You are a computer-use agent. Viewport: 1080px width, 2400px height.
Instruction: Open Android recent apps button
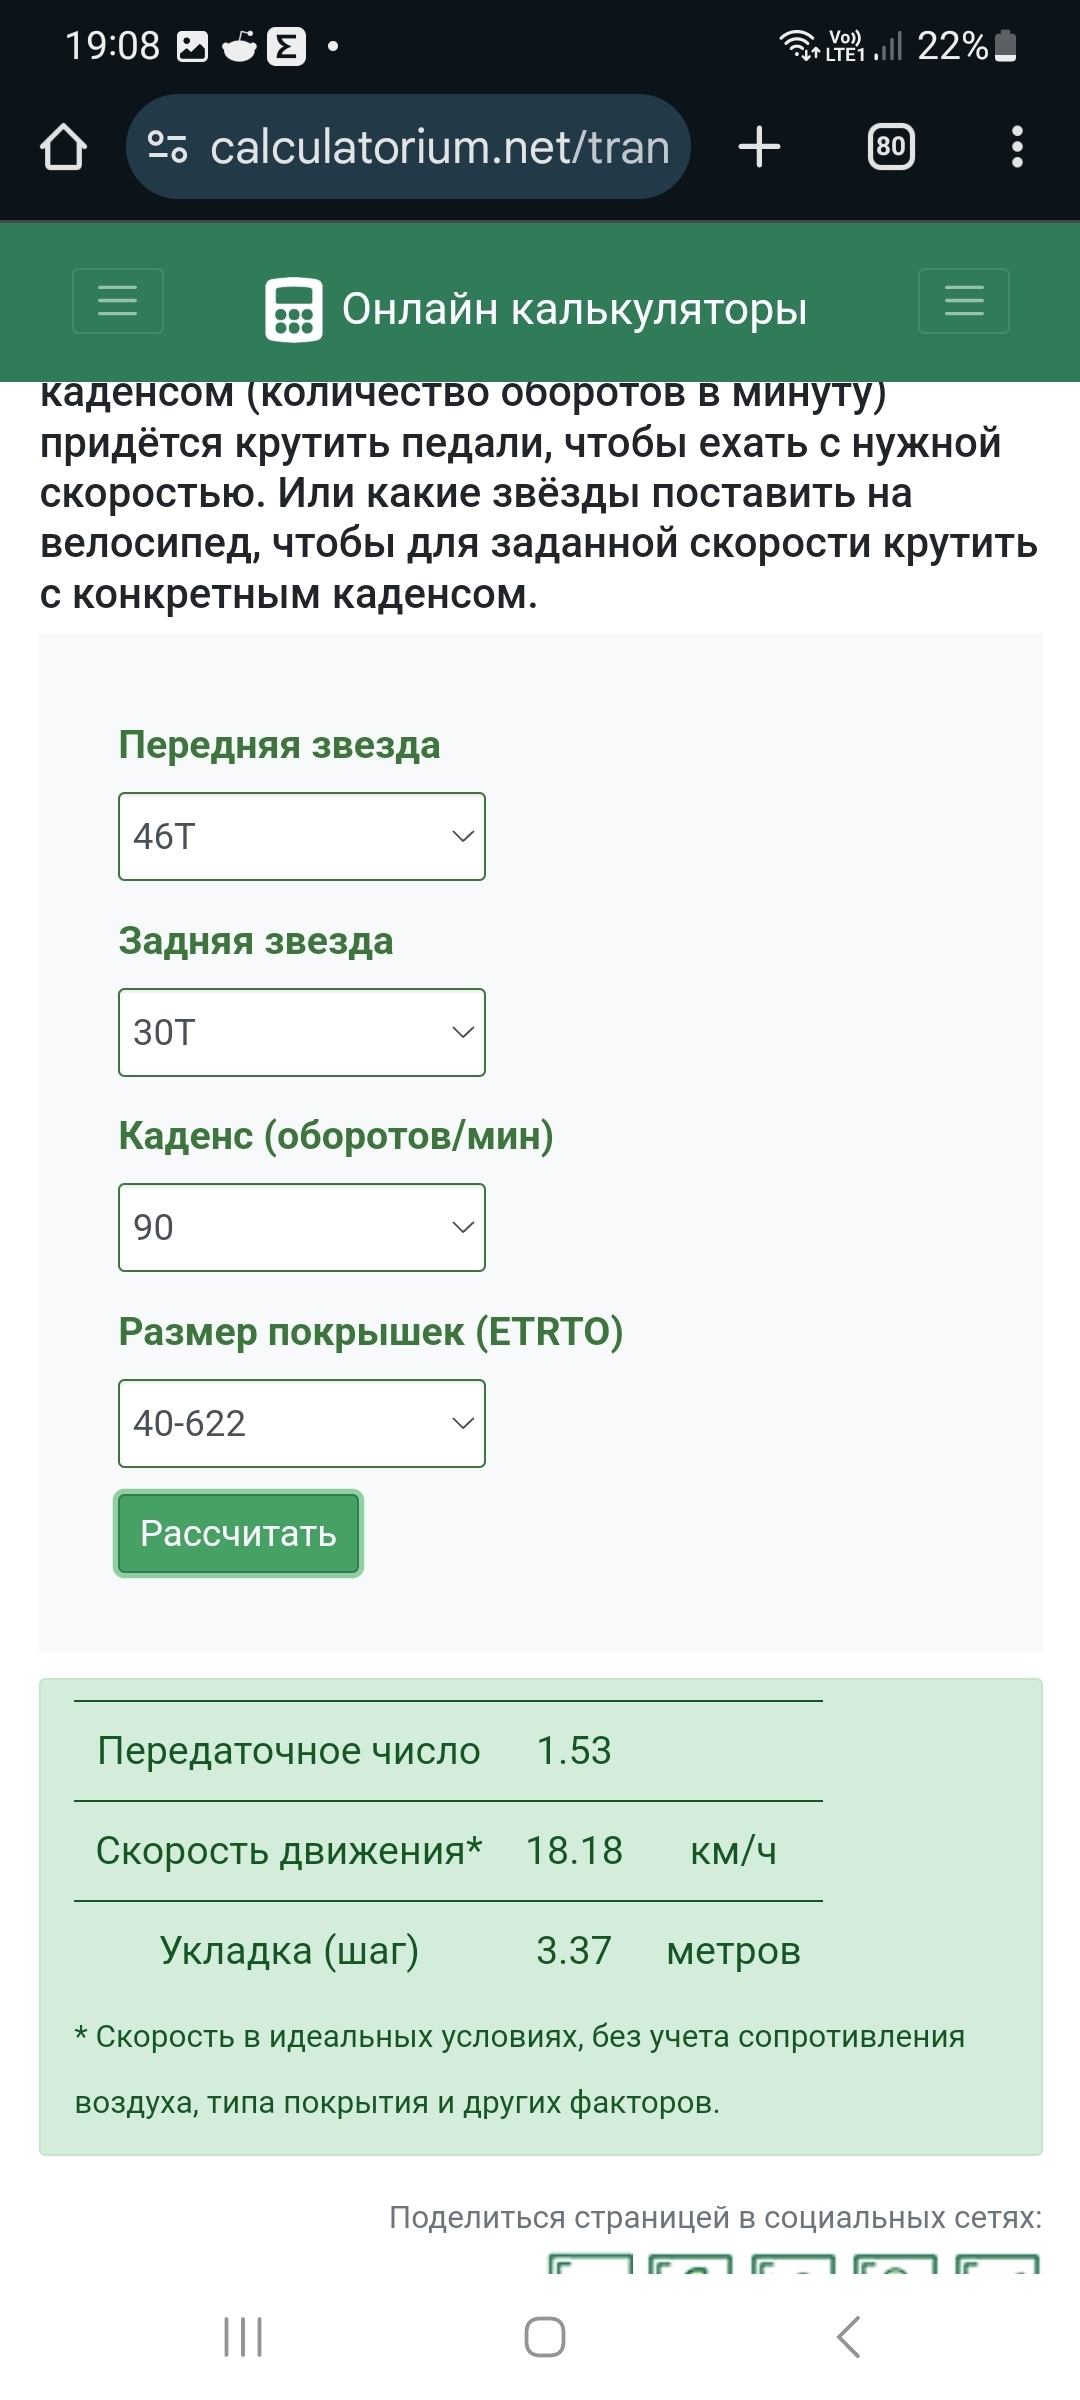[243, 2337]
